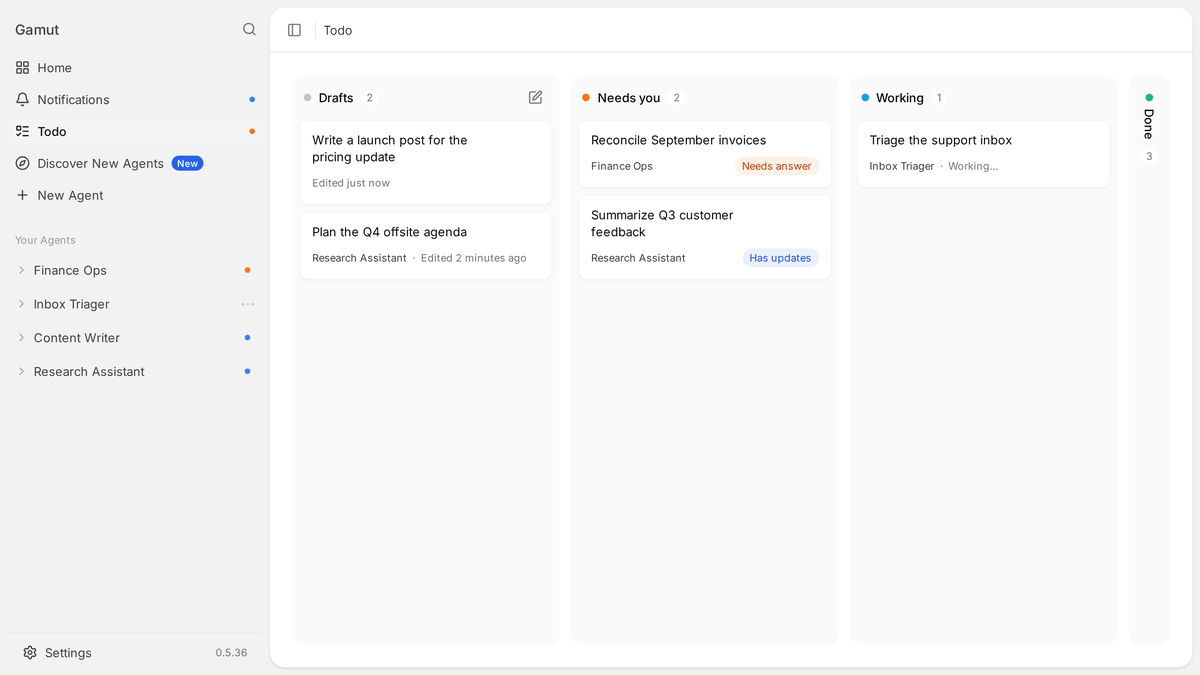This screenshot has height=675, width=1200.
Task: Open the Triage the support inbox card
Action: (984, 154)
